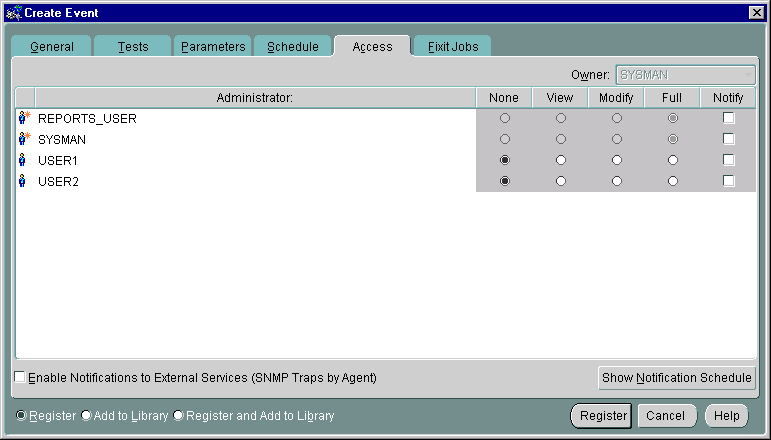Set USER2 access to View

point(561,181)
